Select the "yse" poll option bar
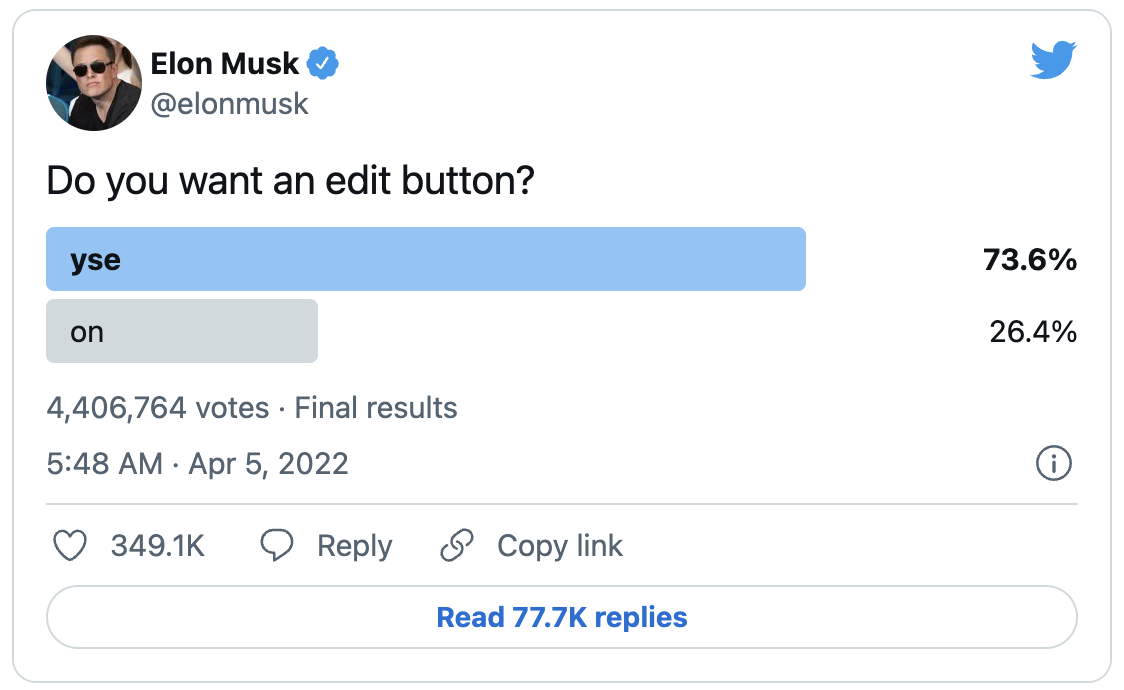The height and width of the screenshot is (690, 1124). coord(425,260)
